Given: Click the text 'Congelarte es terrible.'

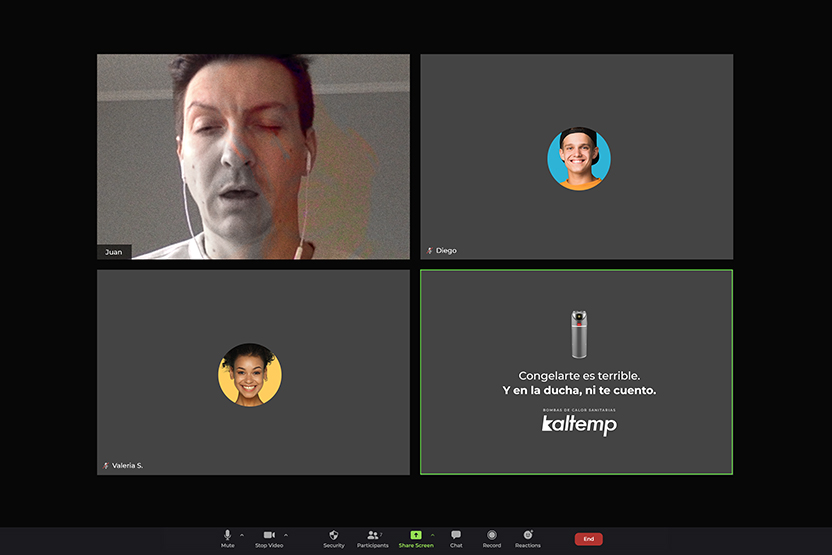Looking at the screenshot, I should (x=579, y=376).
